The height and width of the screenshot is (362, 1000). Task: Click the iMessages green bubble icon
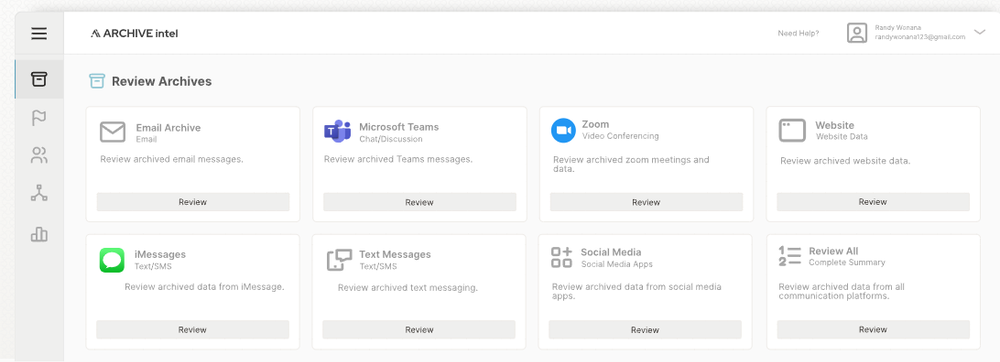(112, 260)
